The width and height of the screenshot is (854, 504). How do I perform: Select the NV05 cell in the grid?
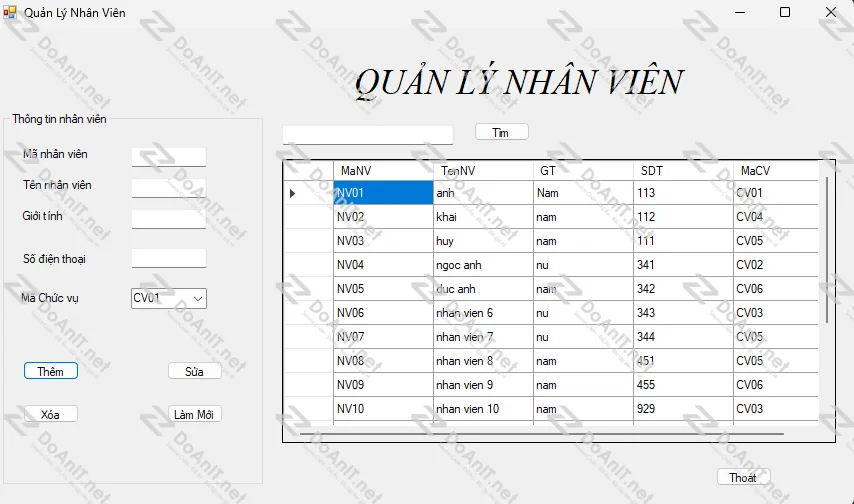tap(382, 289)
